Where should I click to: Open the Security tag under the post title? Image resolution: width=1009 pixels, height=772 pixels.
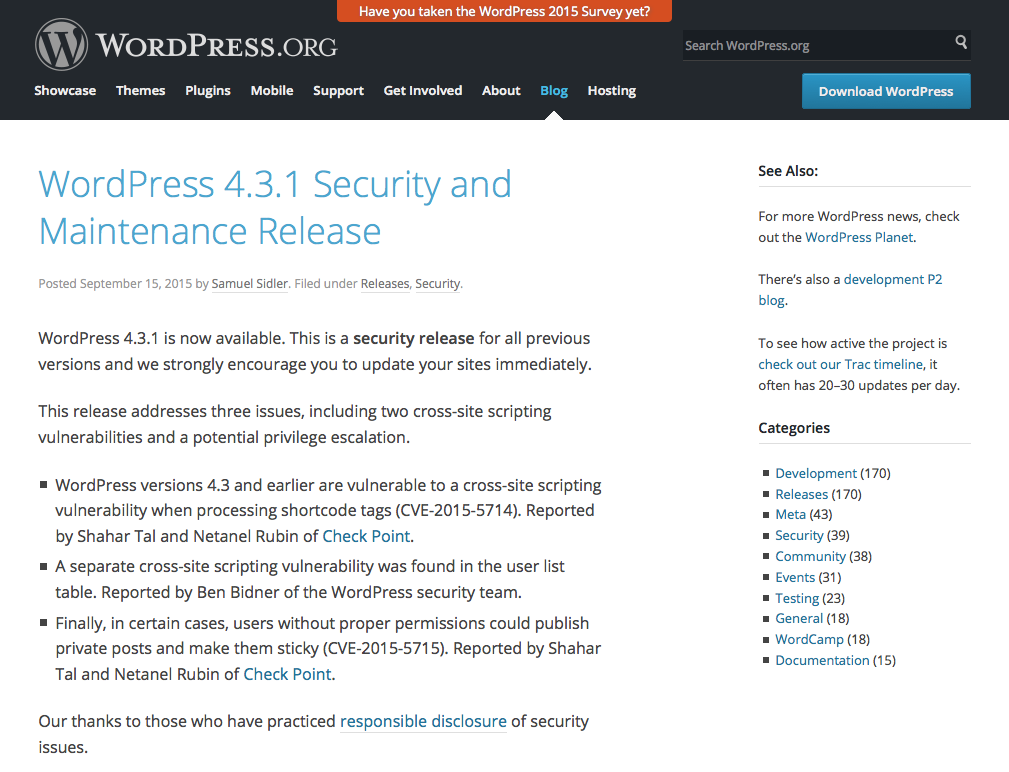click(438, 284)
